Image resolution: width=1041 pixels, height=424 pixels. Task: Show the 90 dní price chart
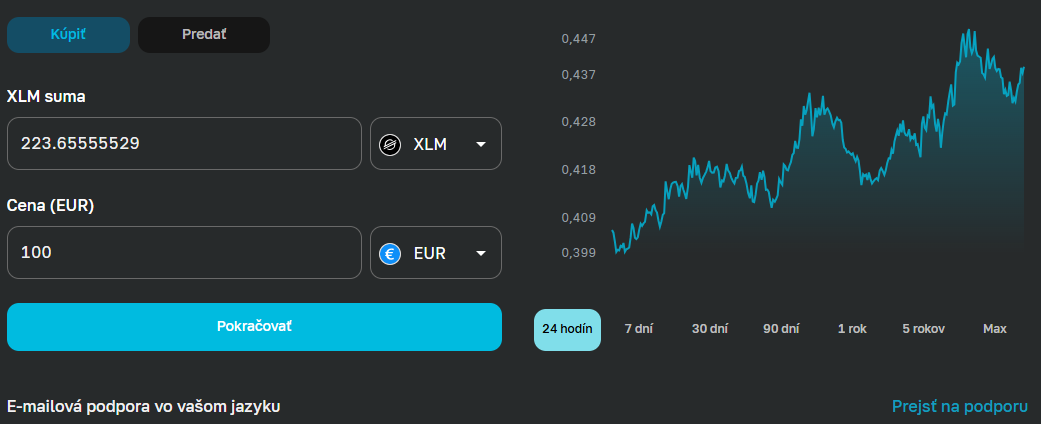pos(781,329)
